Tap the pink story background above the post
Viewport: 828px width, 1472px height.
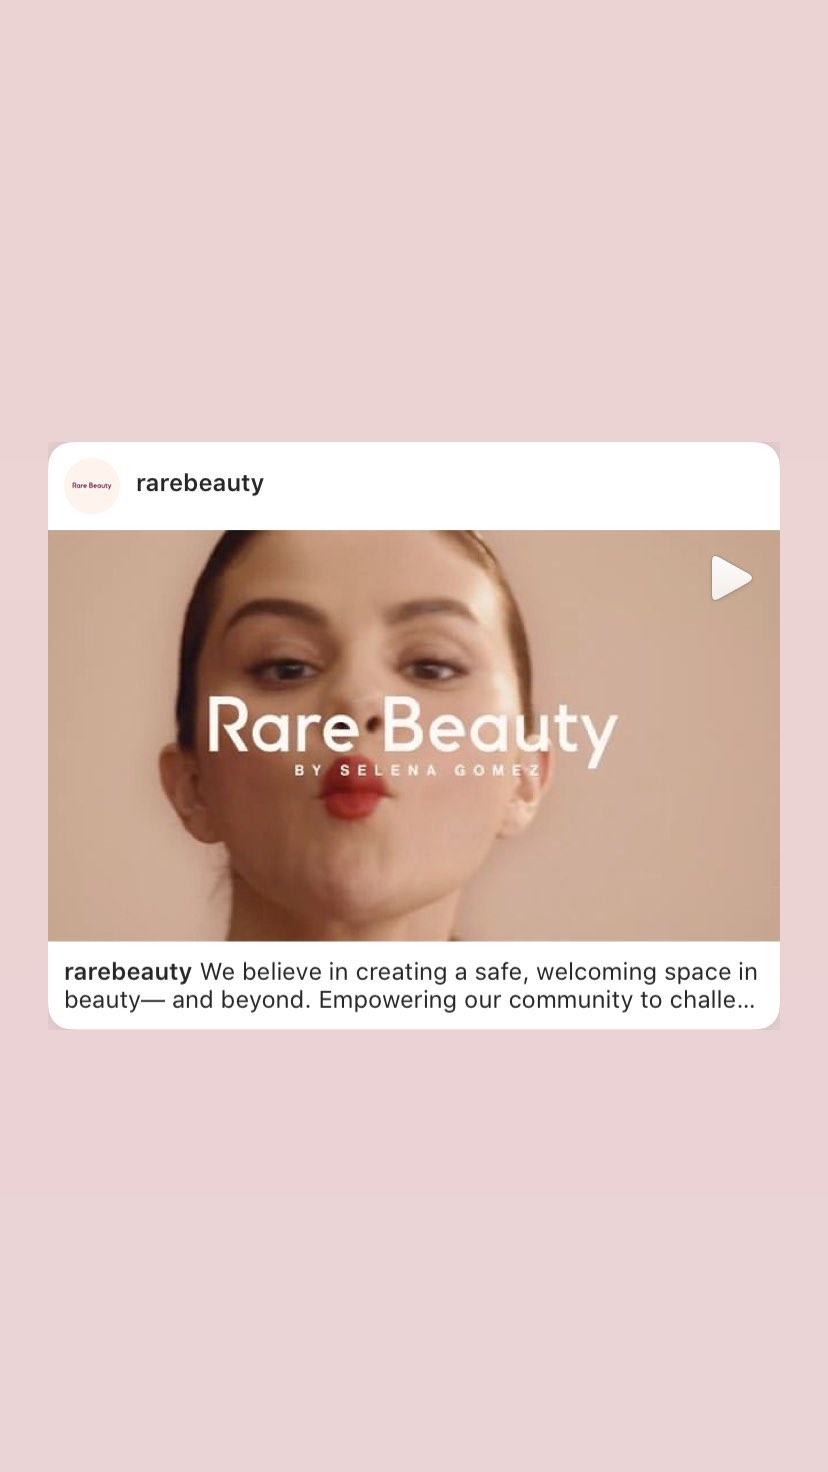414,220
